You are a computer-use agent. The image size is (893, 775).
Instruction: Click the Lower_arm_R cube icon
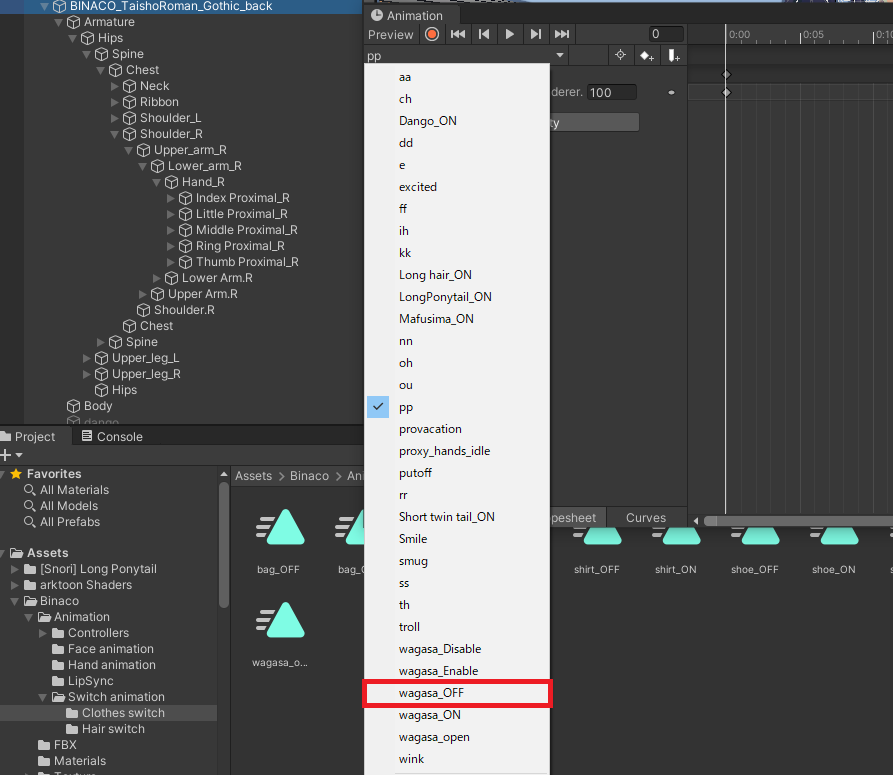pyautogui.click(x=158, y=166)
